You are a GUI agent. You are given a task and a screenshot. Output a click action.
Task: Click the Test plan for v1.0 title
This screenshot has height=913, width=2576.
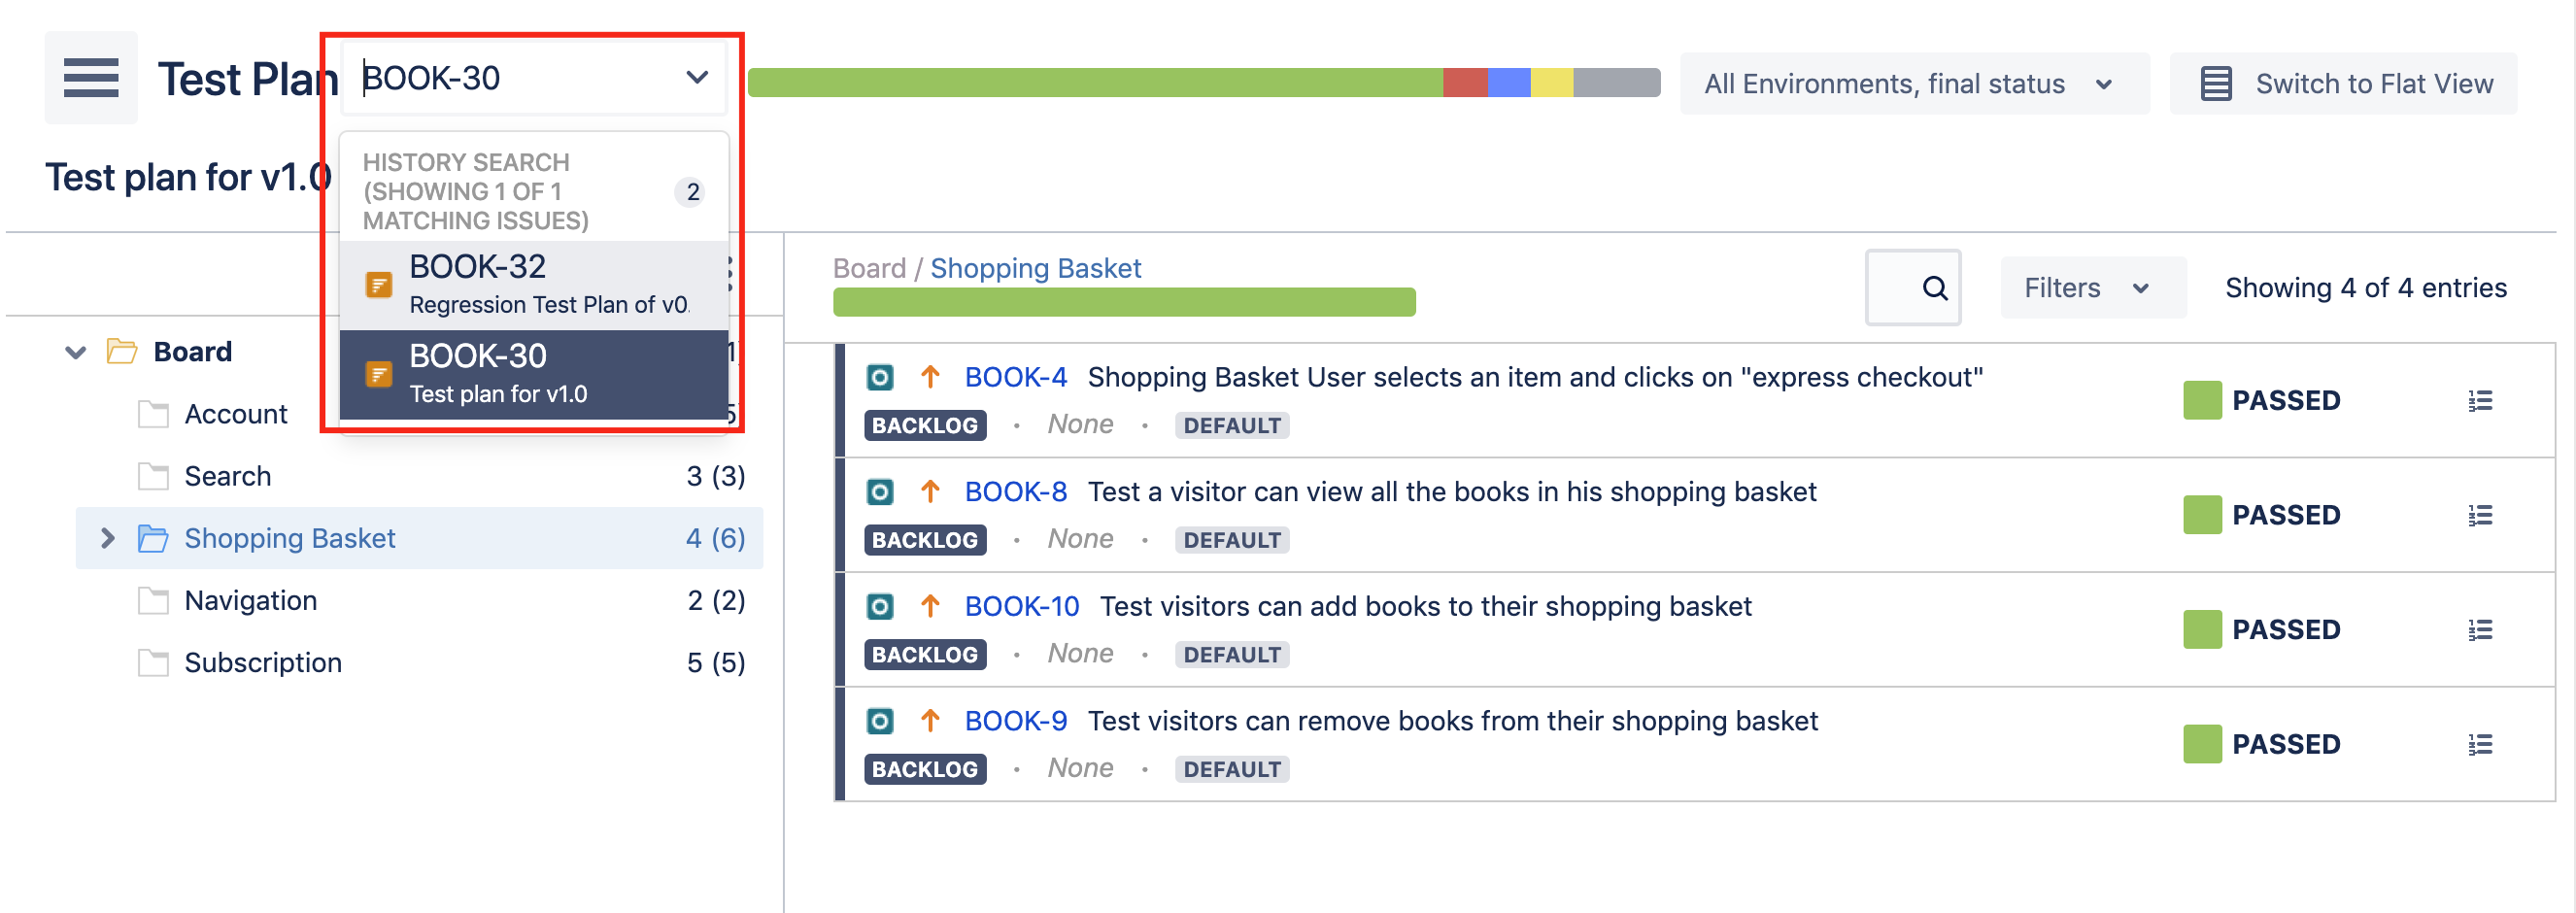187,177
